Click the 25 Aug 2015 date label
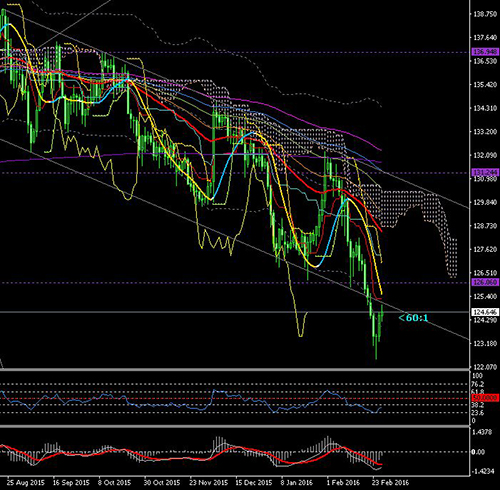This screenshot has height=490, width=500. [26, 482]
